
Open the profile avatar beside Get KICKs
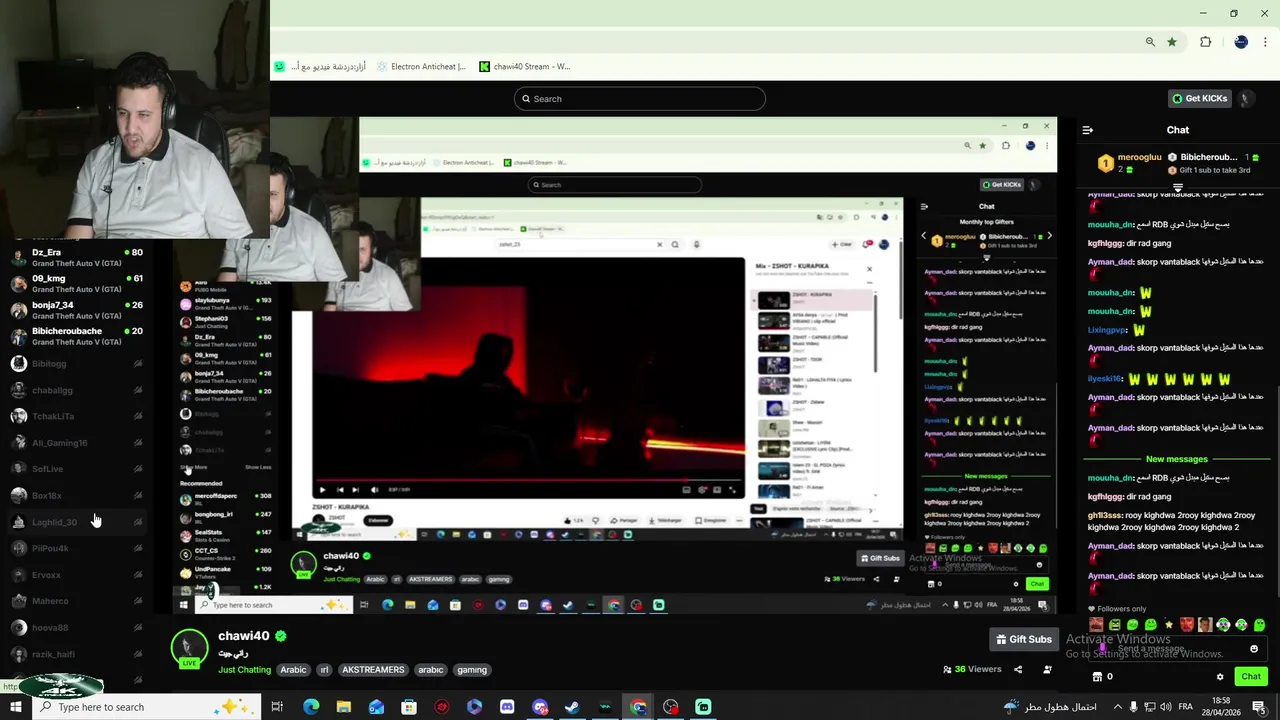(1245, 98)
